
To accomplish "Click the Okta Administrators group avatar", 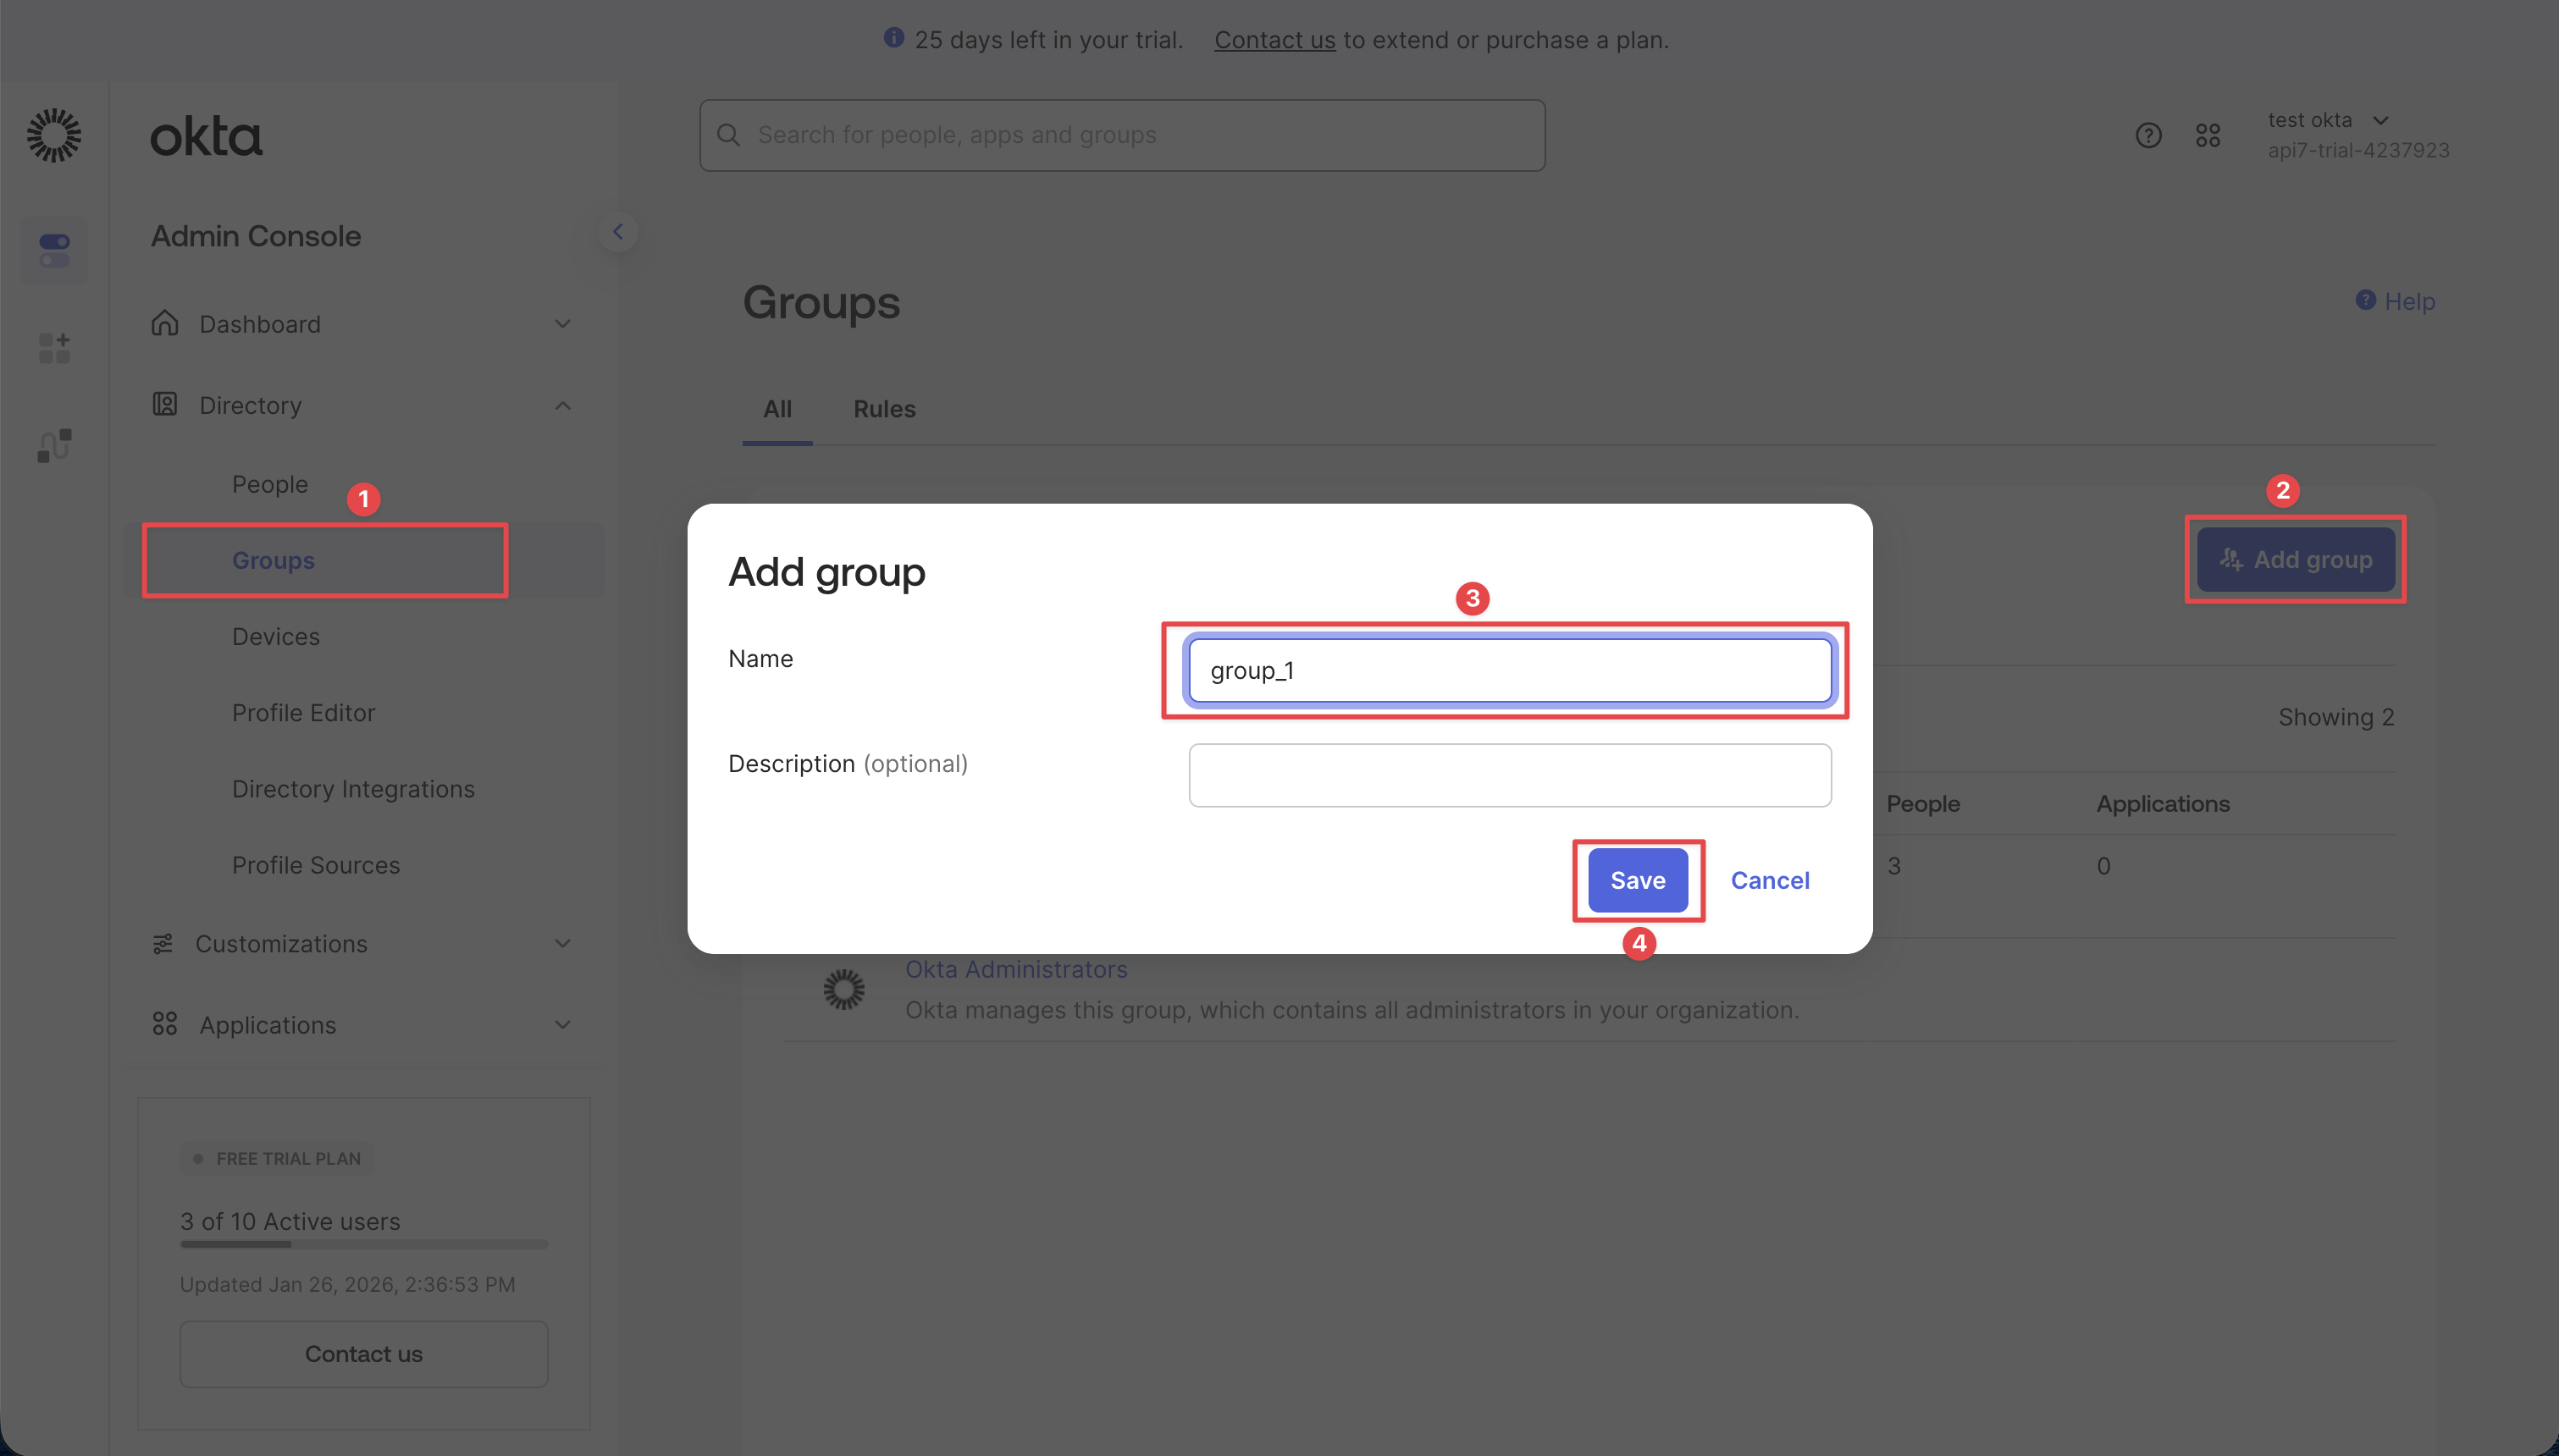I will point(843,988).
